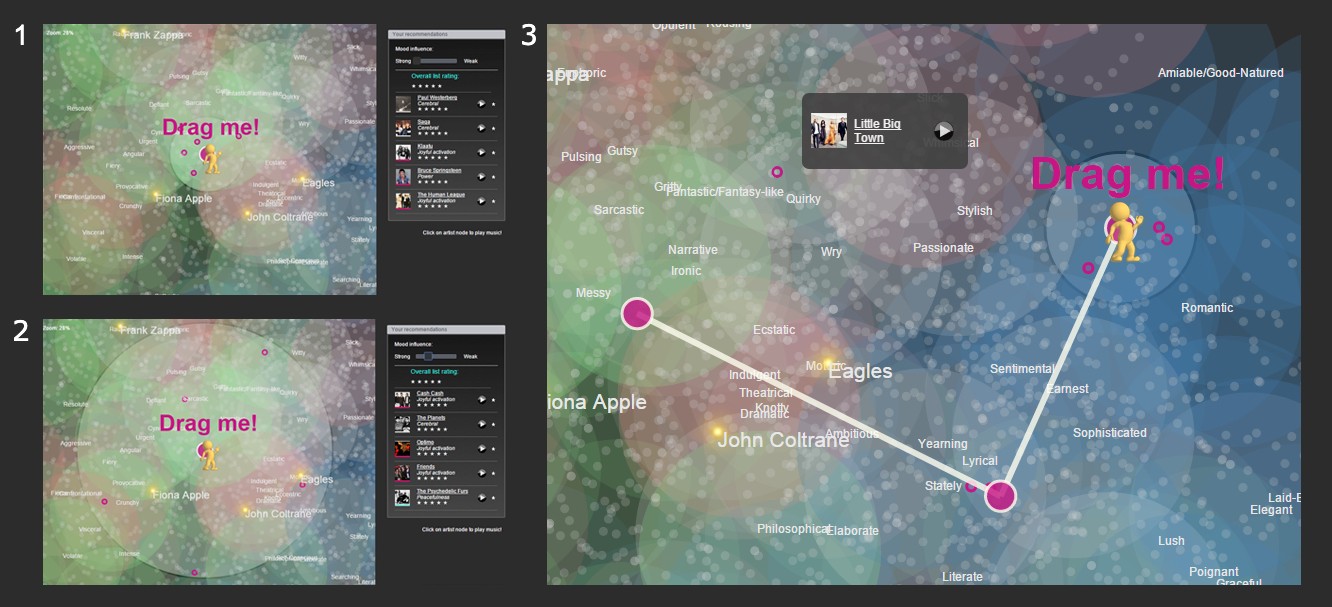Image resolution: width=1332 pixels, height=607 pixels.
Task: Rate Friends using its star row
Action: (432, 479)
